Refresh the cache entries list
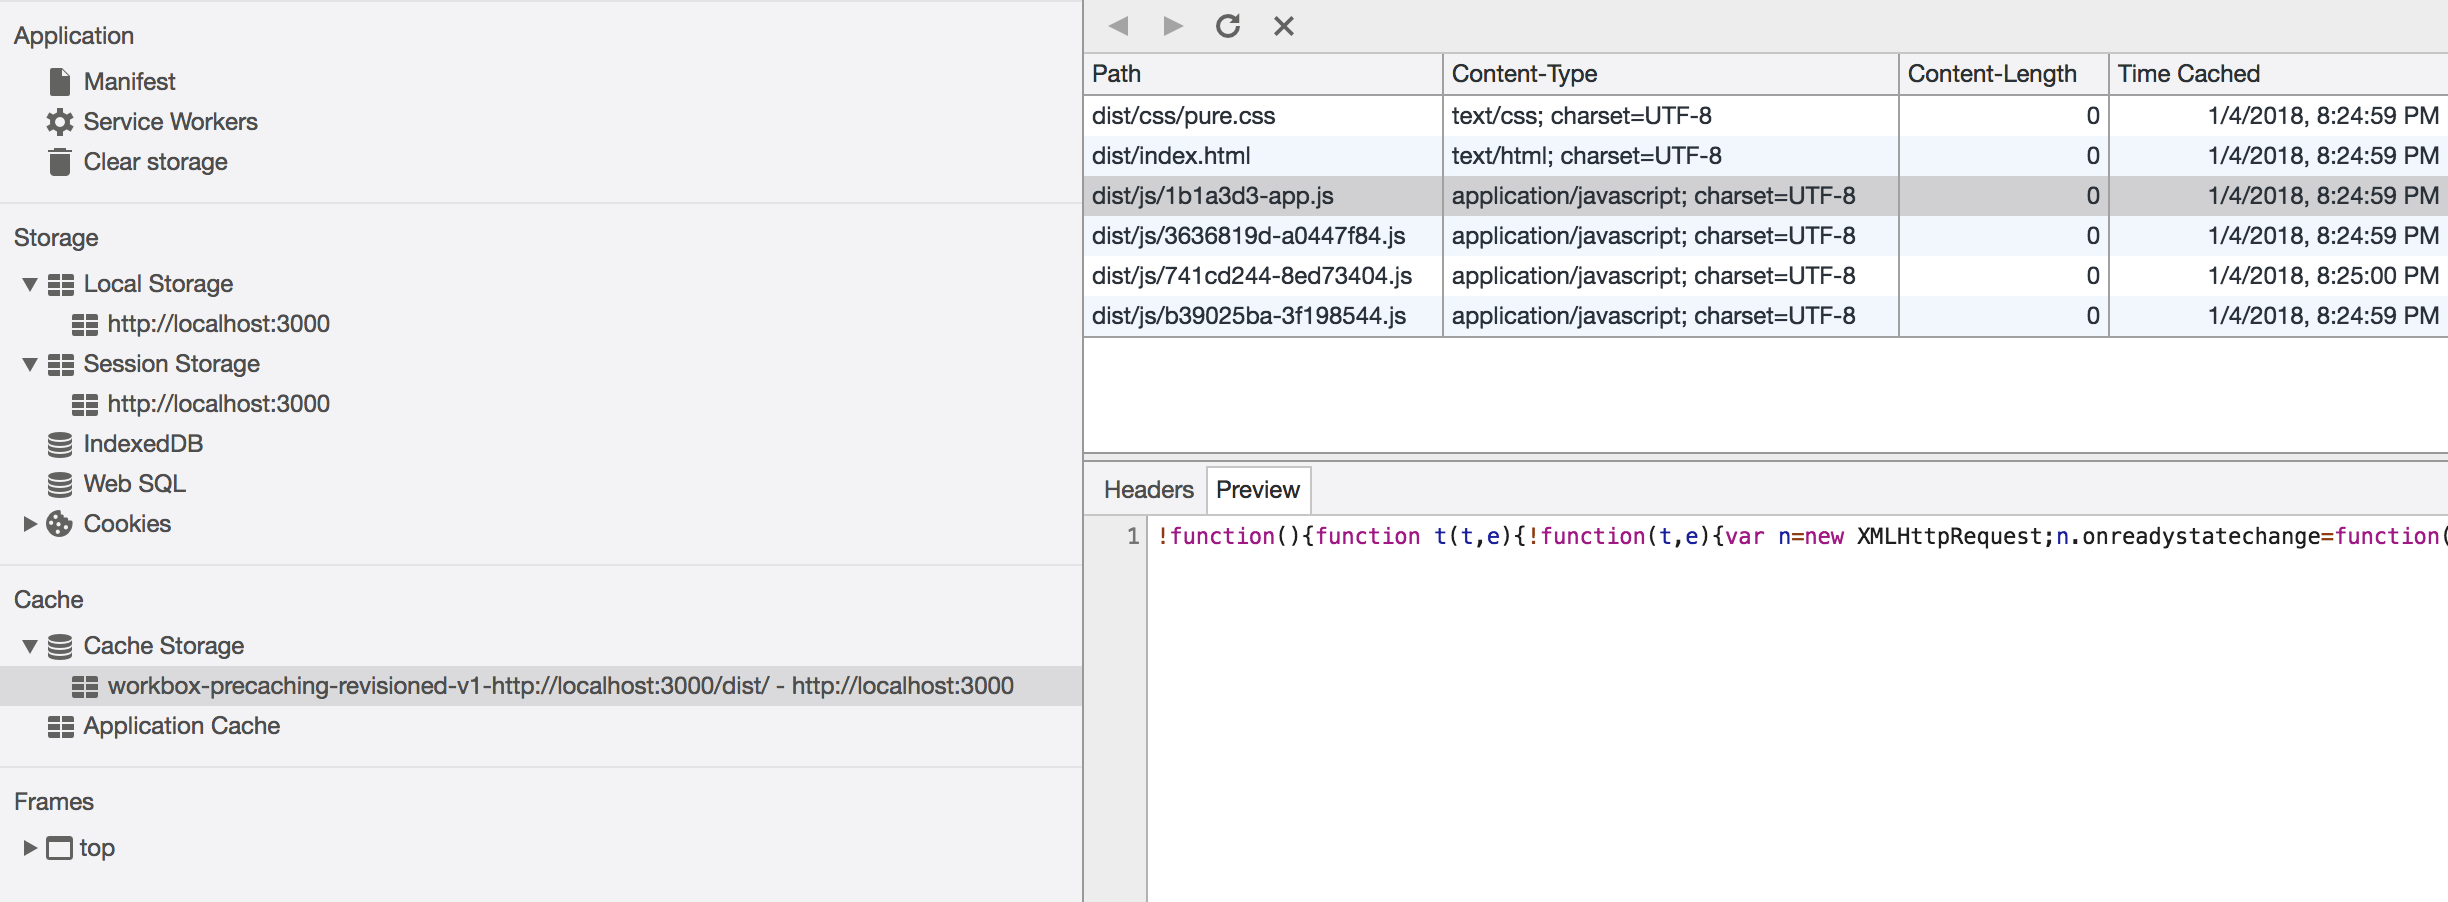The width and height of the screenshot is (2448, 902). point(1228,26)
